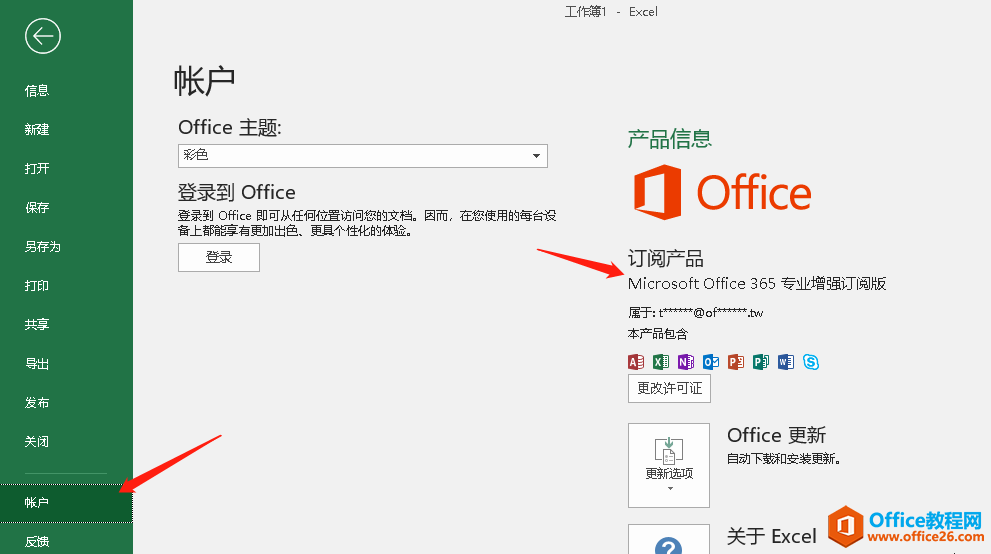Image resolution: width=991 pixels, height=554 pixels.
Task: Click the Word app icon
Action: 786,362
